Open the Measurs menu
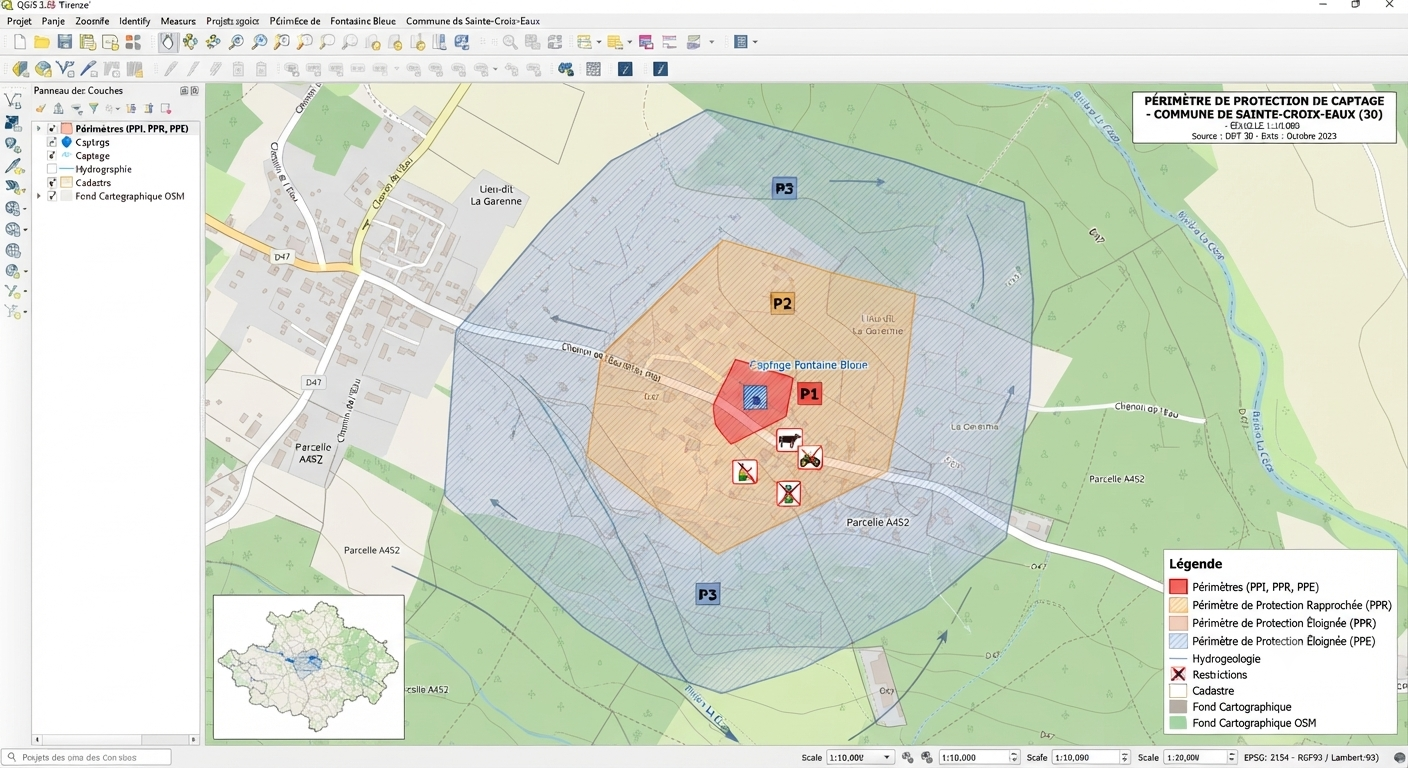 pos(178,21)
